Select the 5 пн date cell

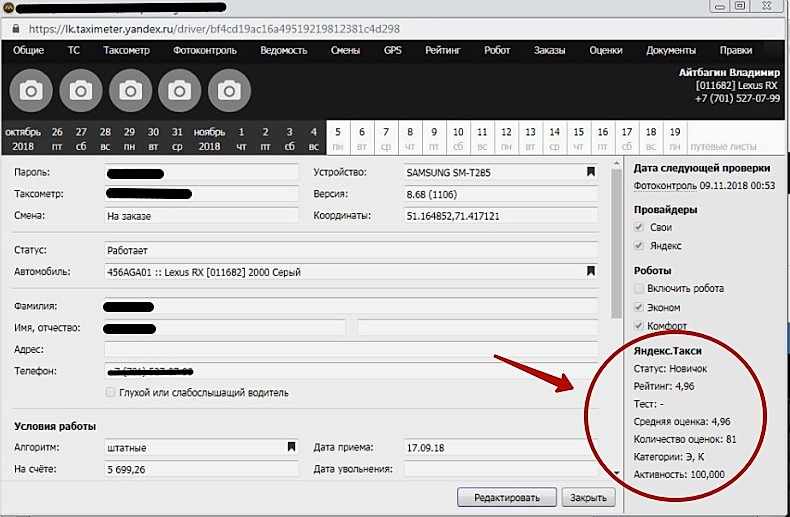click(338, 139)
